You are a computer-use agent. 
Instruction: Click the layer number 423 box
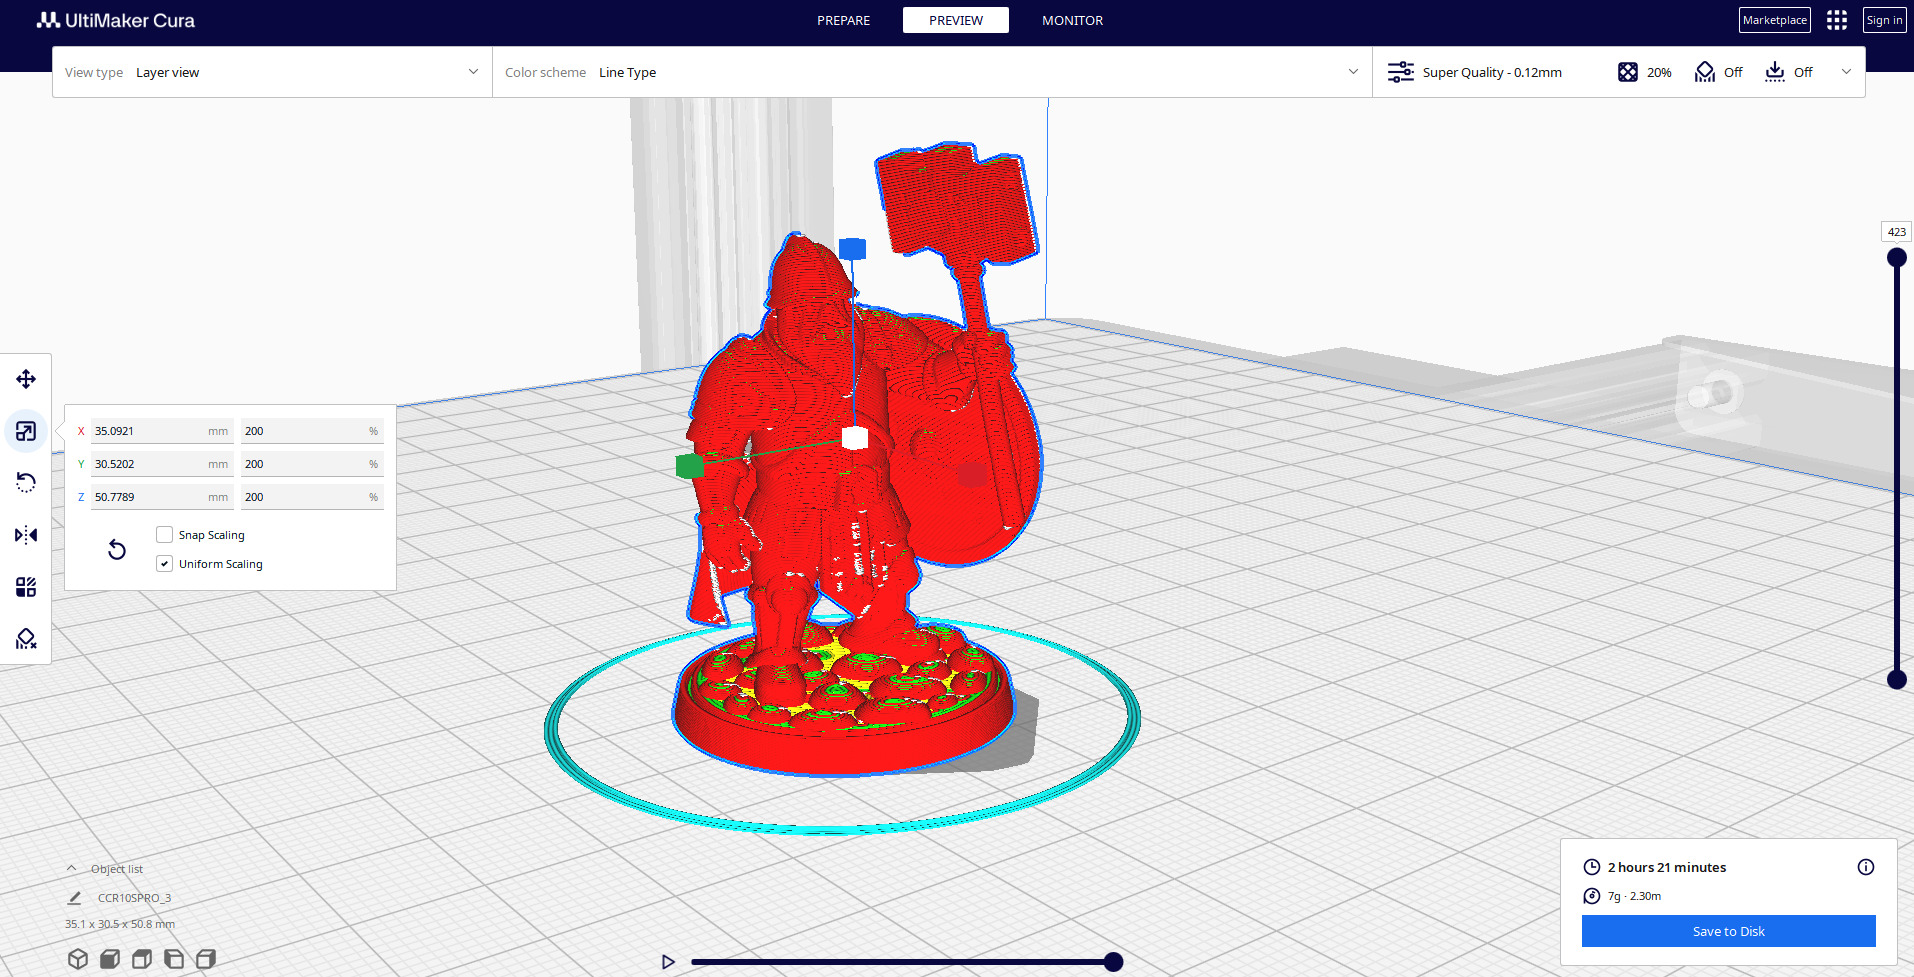point(1896,232)
